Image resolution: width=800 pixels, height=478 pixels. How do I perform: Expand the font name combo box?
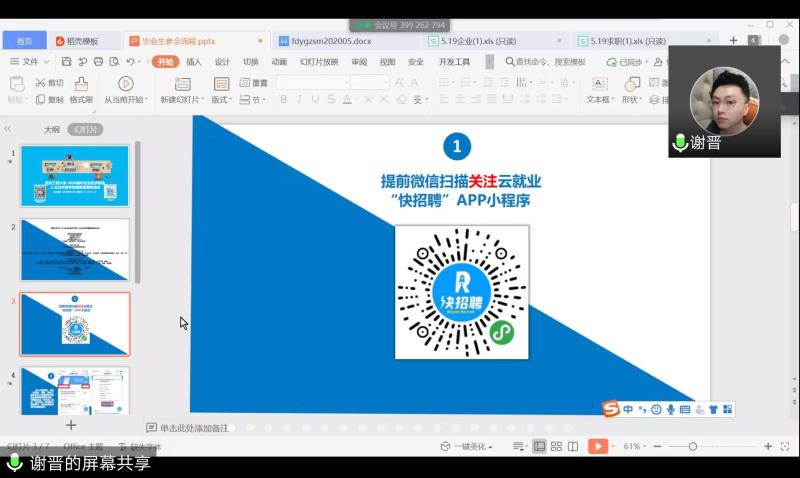346,82
